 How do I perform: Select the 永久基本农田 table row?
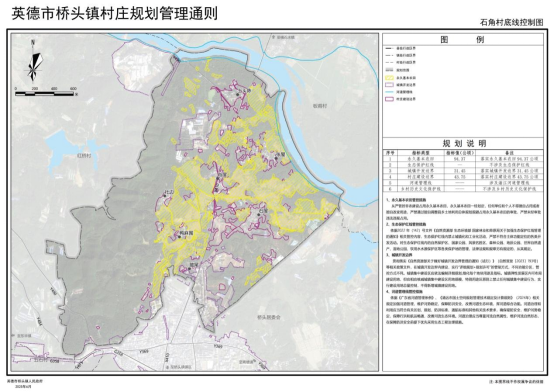(x=463, y=159)
